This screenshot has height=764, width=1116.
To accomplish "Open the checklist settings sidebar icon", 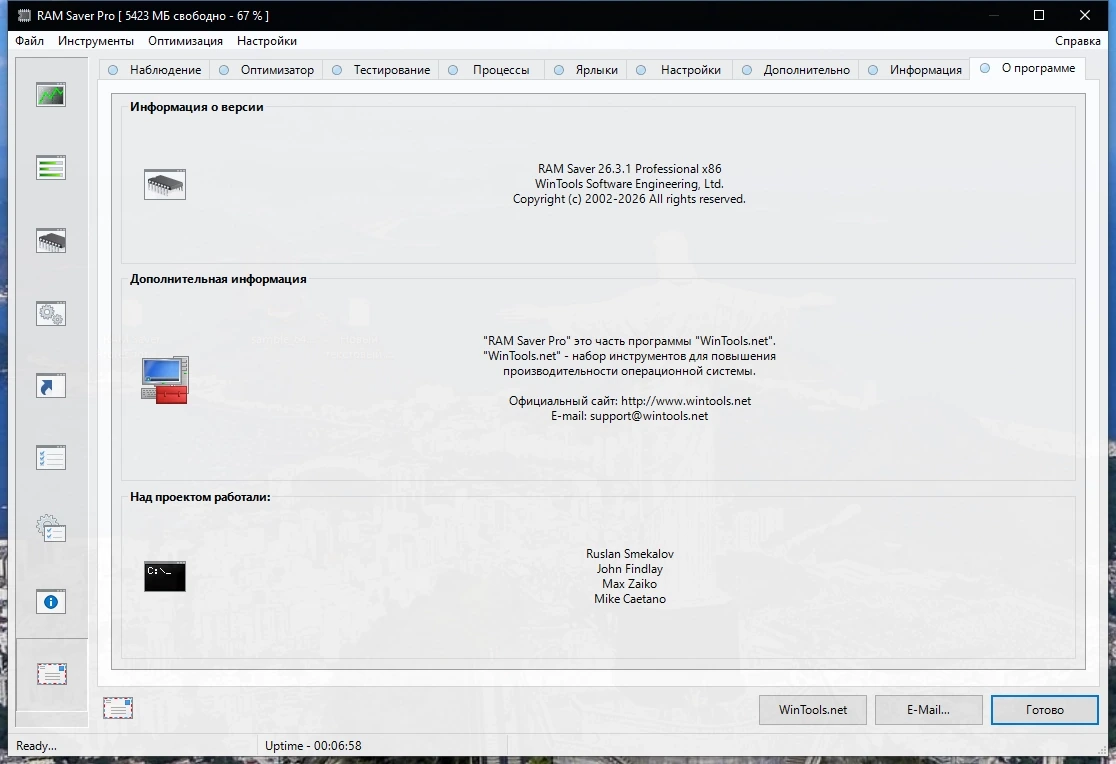I will [x=51, y=458].
